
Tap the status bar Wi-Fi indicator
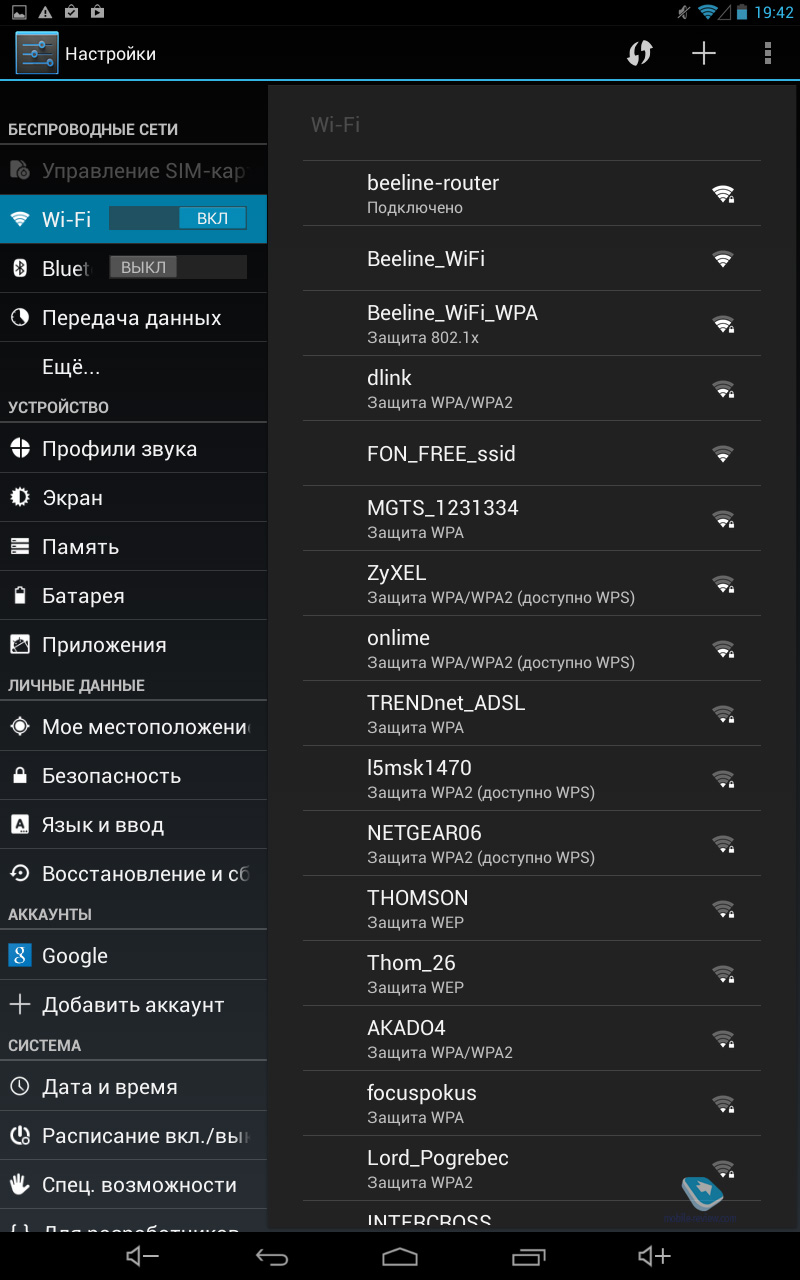(709, 12)
